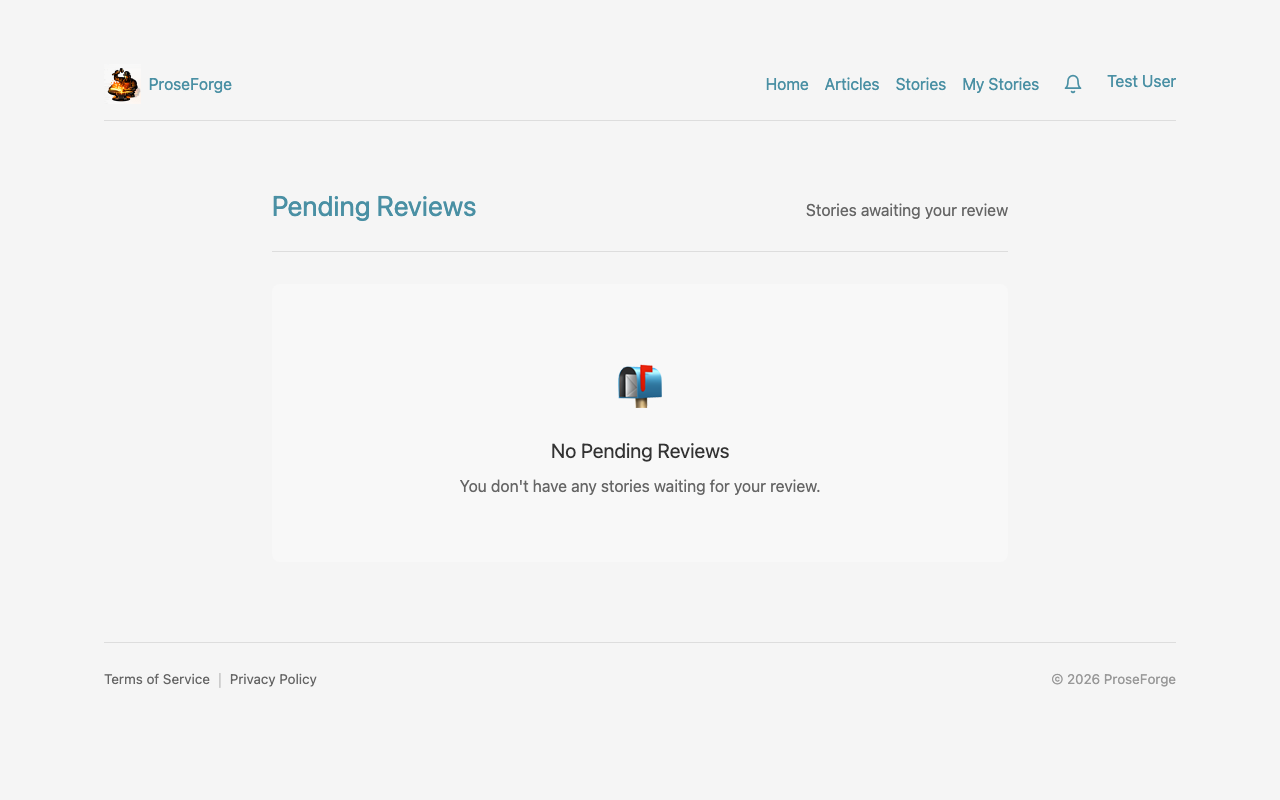The height and width of the screenshot is (800, 1280).
Task: Open the Terms of Service page
Action: (x=157, y=679)
